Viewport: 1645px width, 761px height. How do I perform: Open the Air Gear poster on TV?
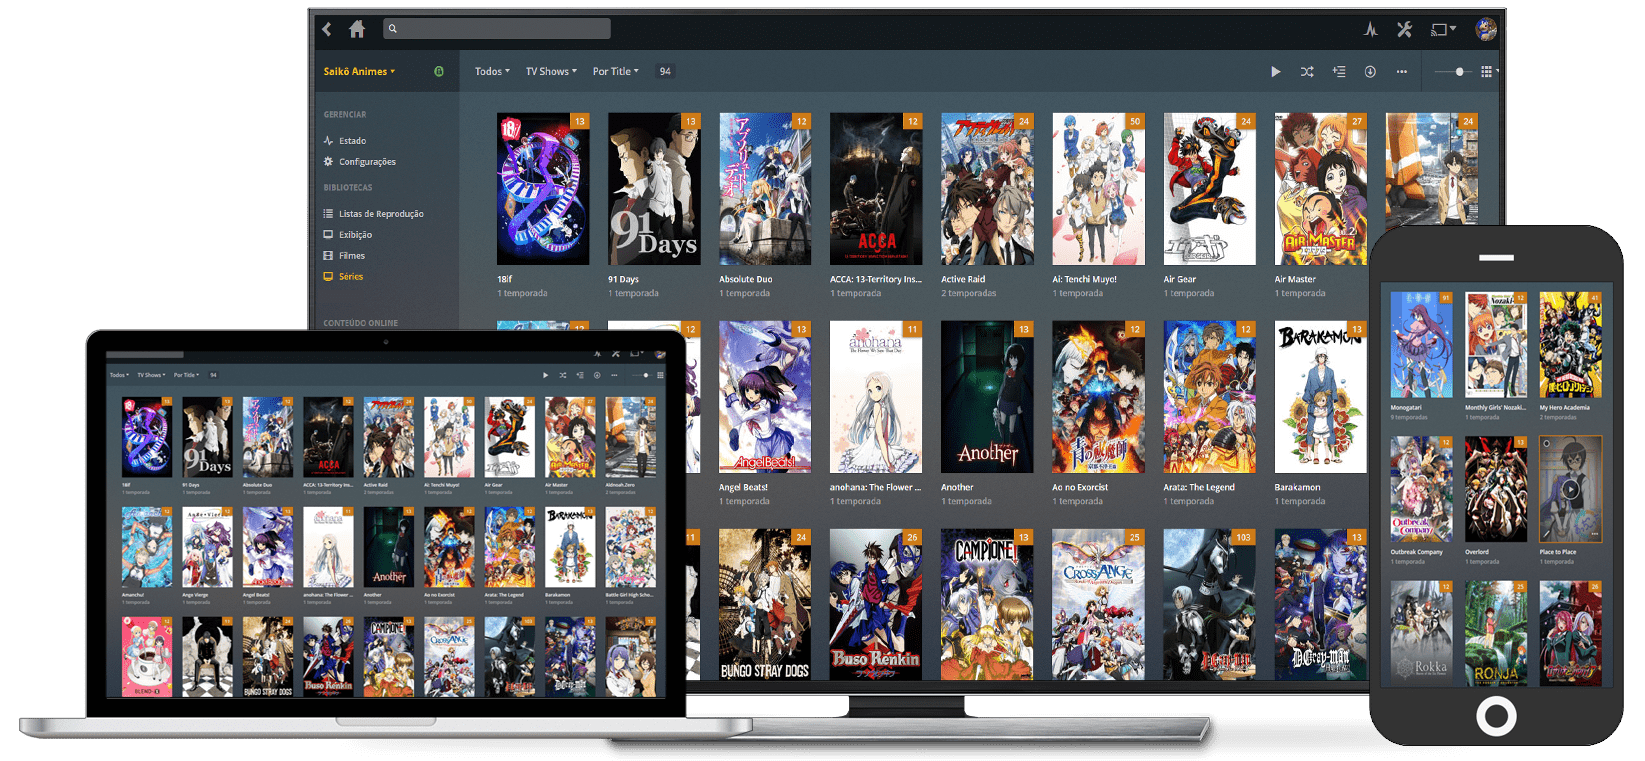tap(1209, 189)
